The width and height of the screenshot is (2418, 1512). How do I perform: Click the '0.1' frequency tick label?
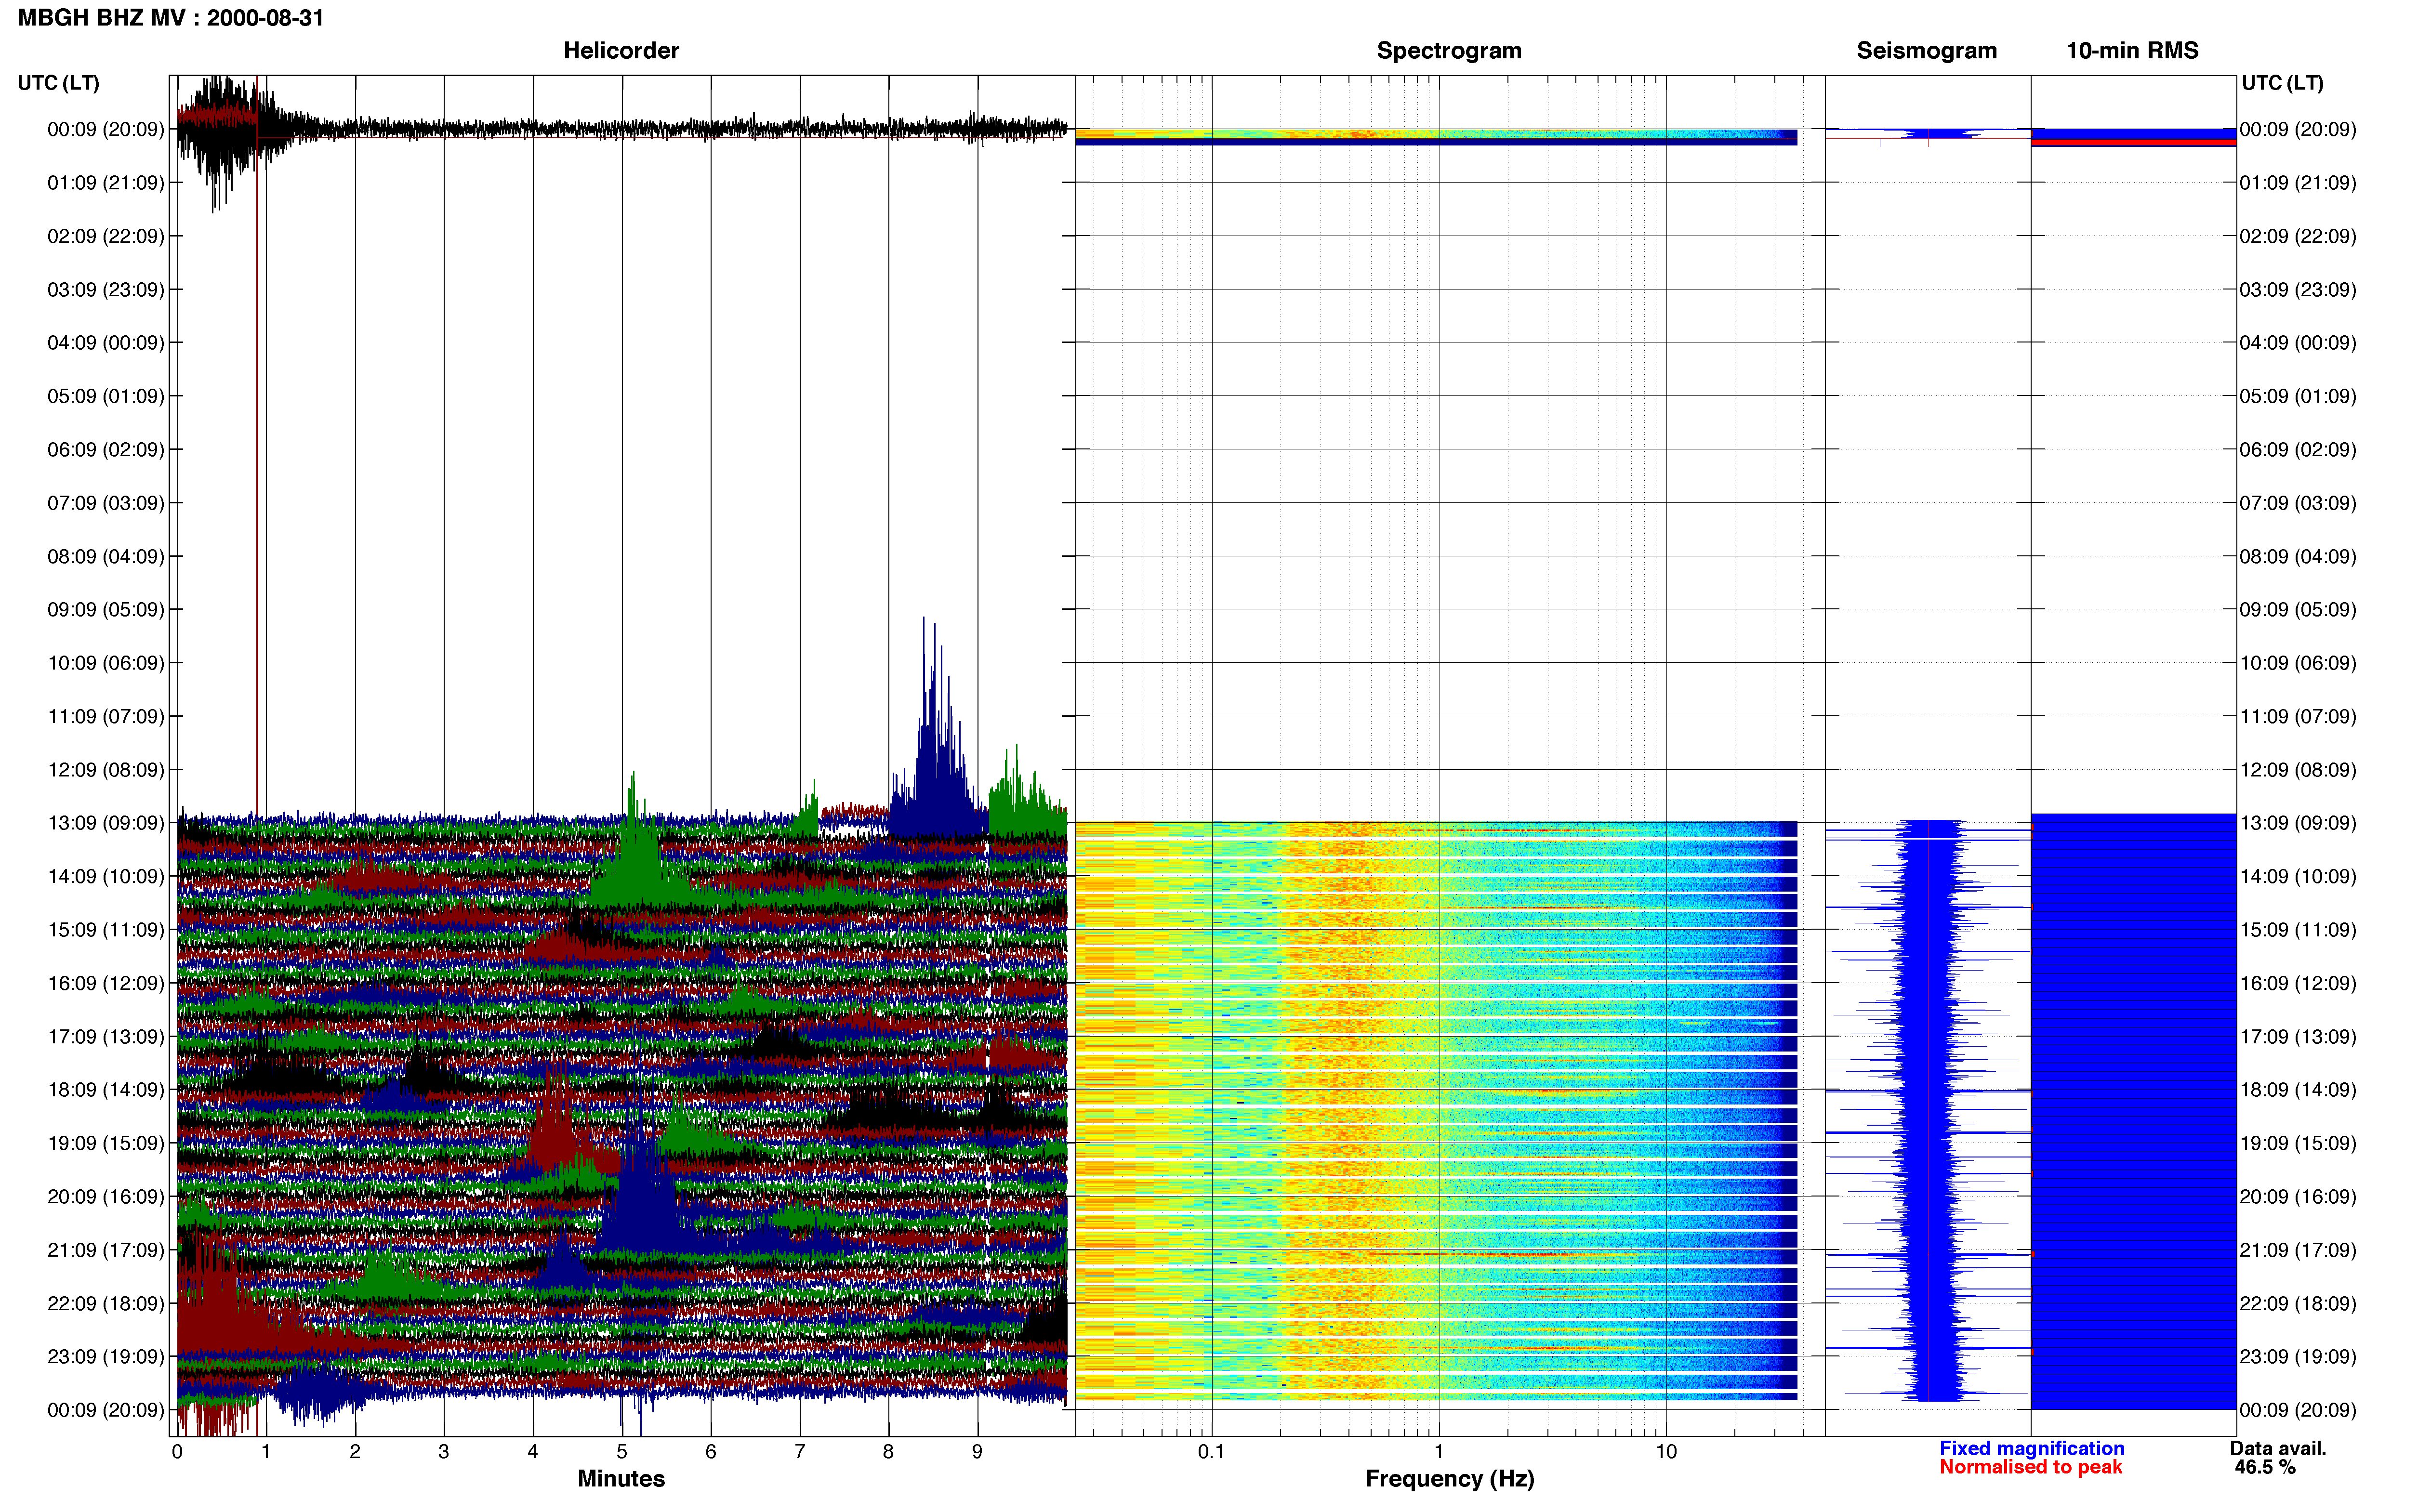click(1211, 1451)
